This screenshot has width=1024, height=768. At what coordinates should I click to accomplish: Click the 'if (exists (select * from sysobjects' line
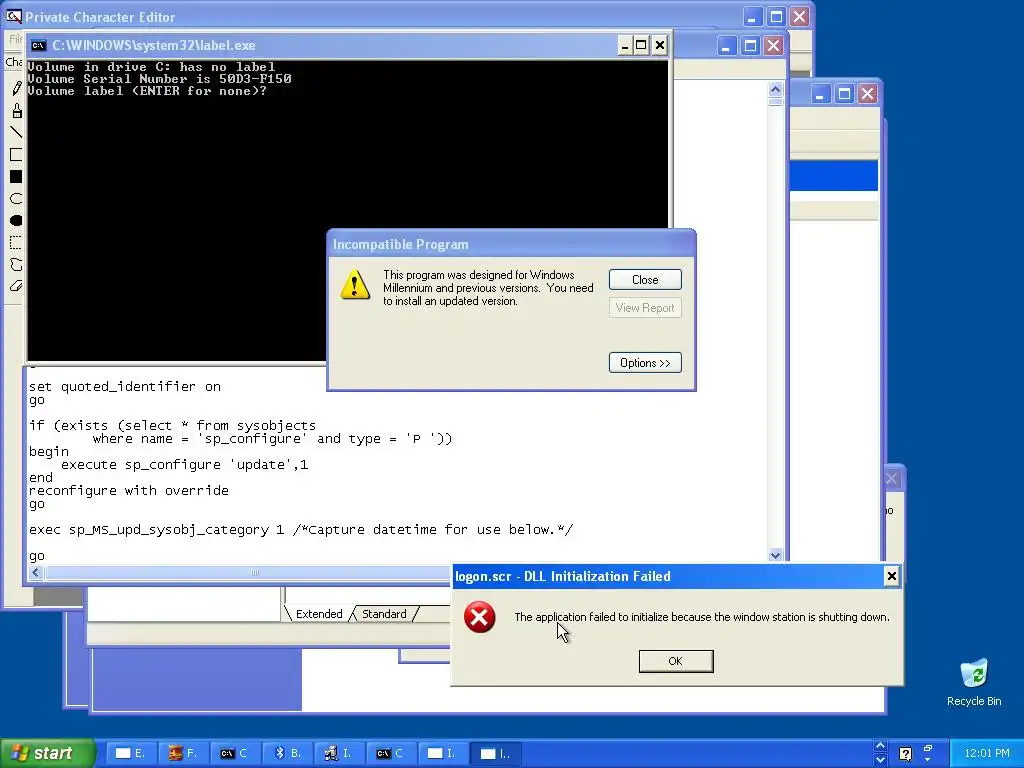click(x=172, y=425)
